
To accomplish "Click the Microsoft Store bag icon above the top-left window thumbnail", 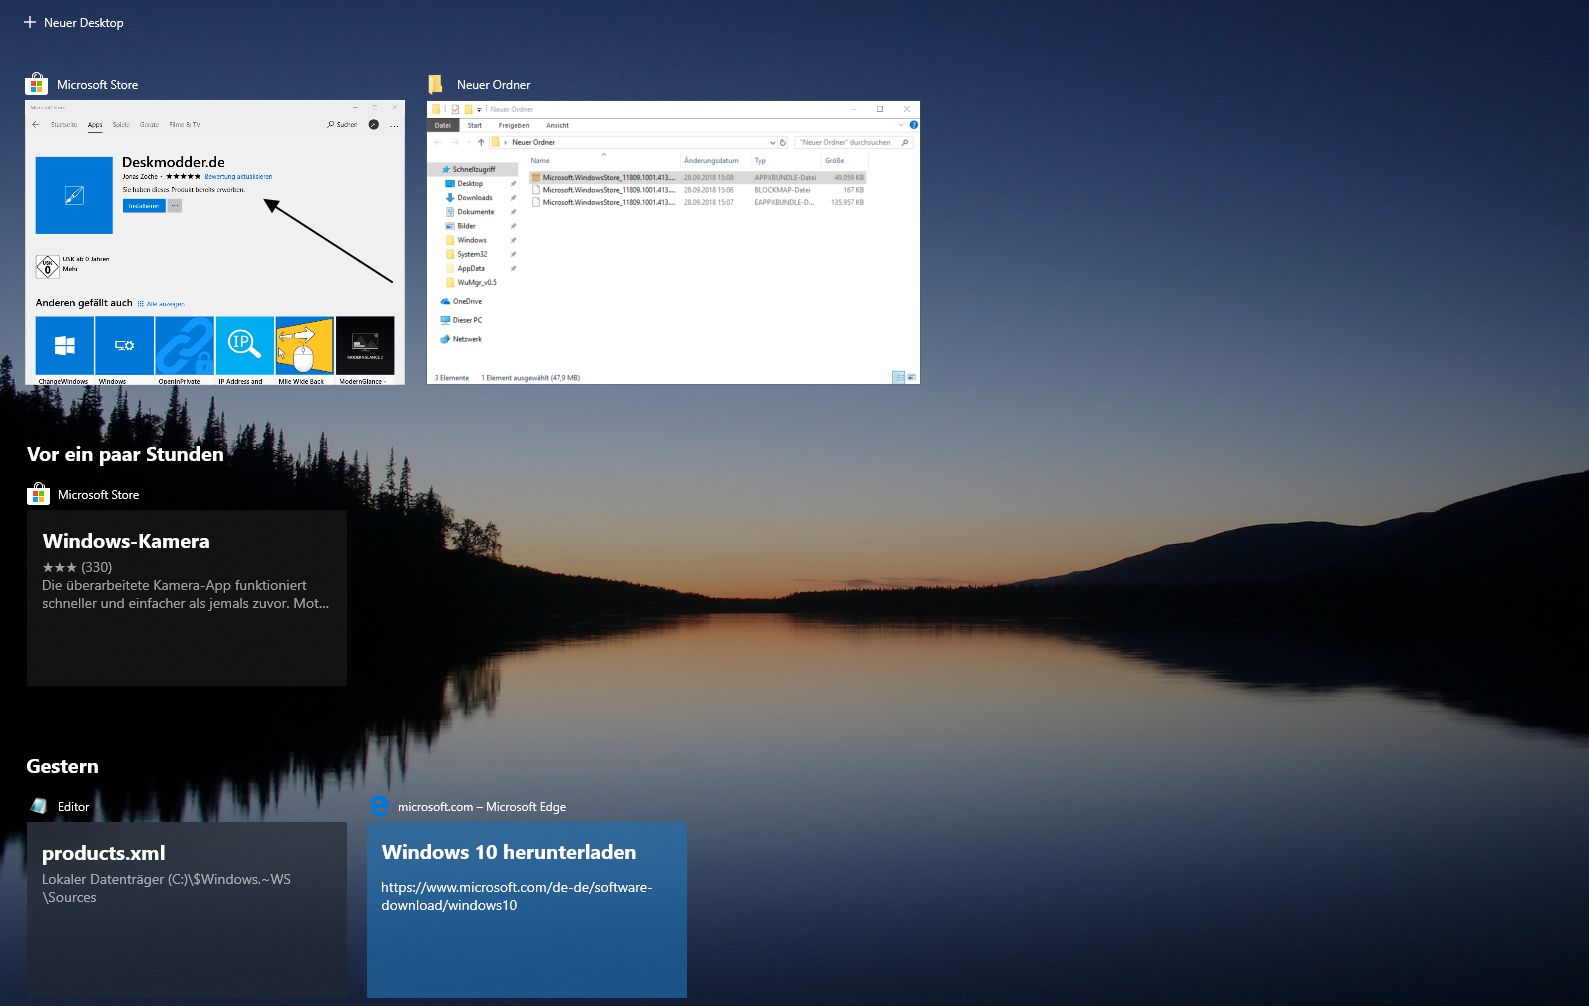I will coord(36,84).
